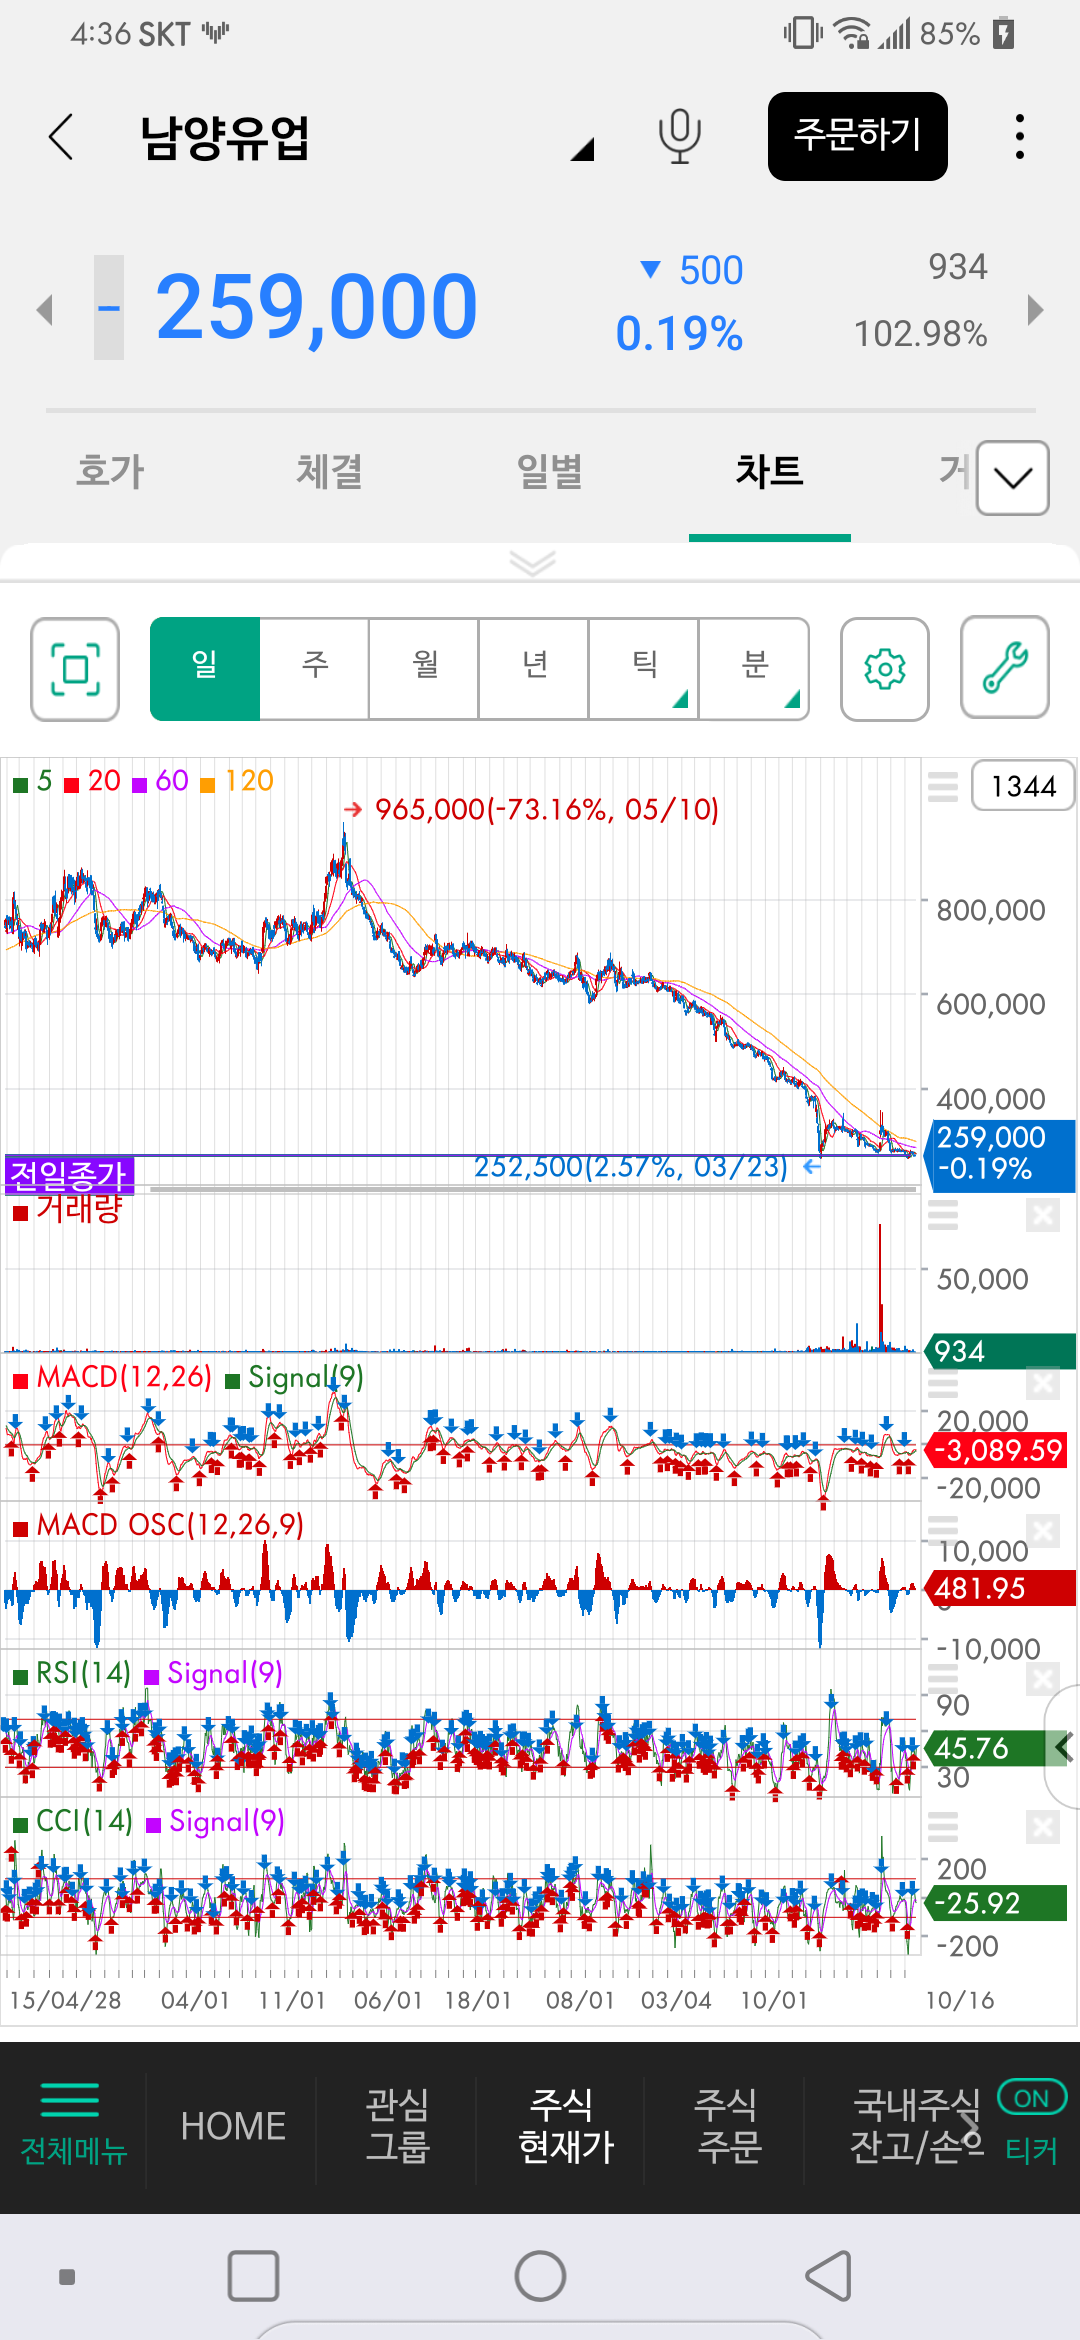Tap the large current price 259,000
This screenshot has height=2340, width=1080.
click(x=317, y=307)
